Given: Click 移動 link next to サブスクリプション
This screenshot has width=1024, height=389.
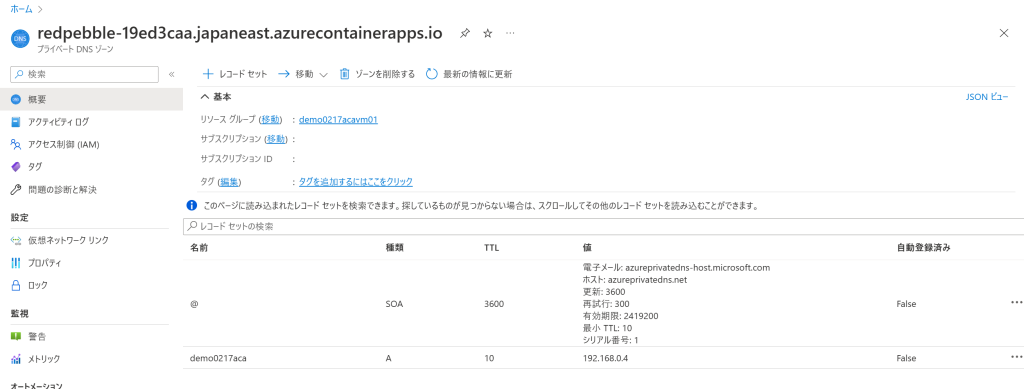Looking at the screenshot, I should click(x=276, y=139).
